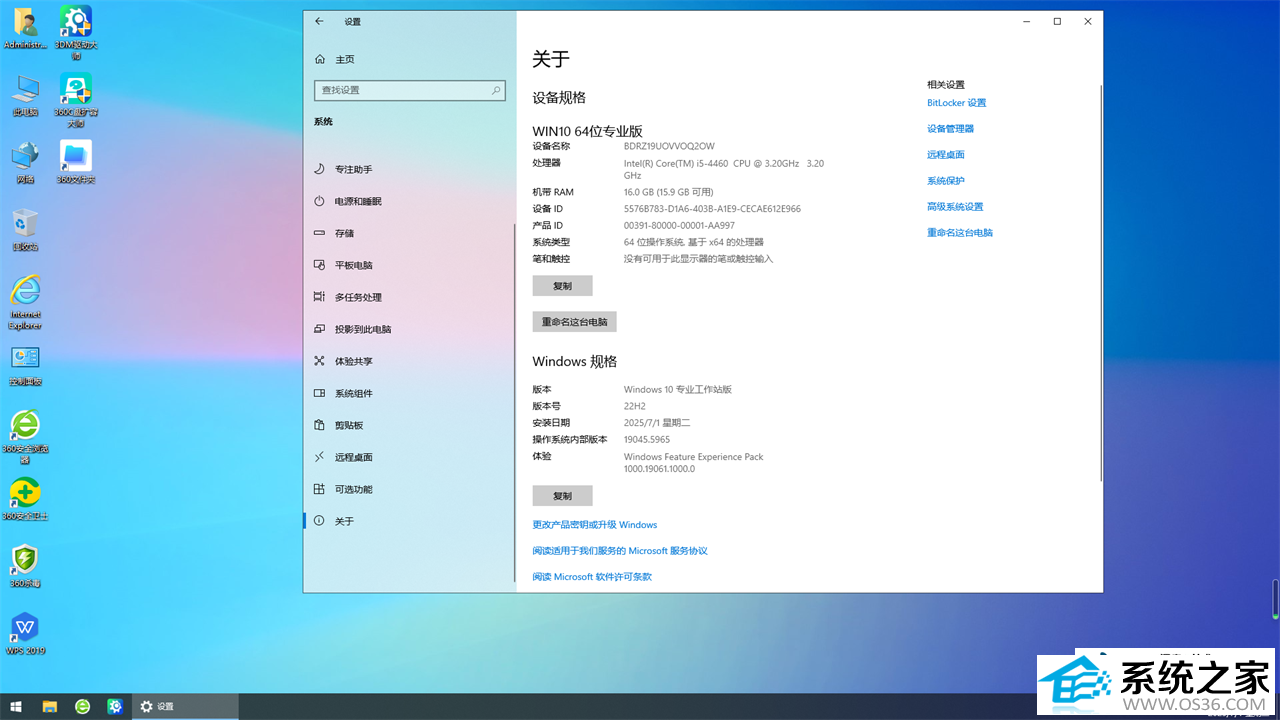Image resolution: width=1280 pixels, height=720 pixels.
Task: Open the 专注助手 settings page
Action: (410, 169)
